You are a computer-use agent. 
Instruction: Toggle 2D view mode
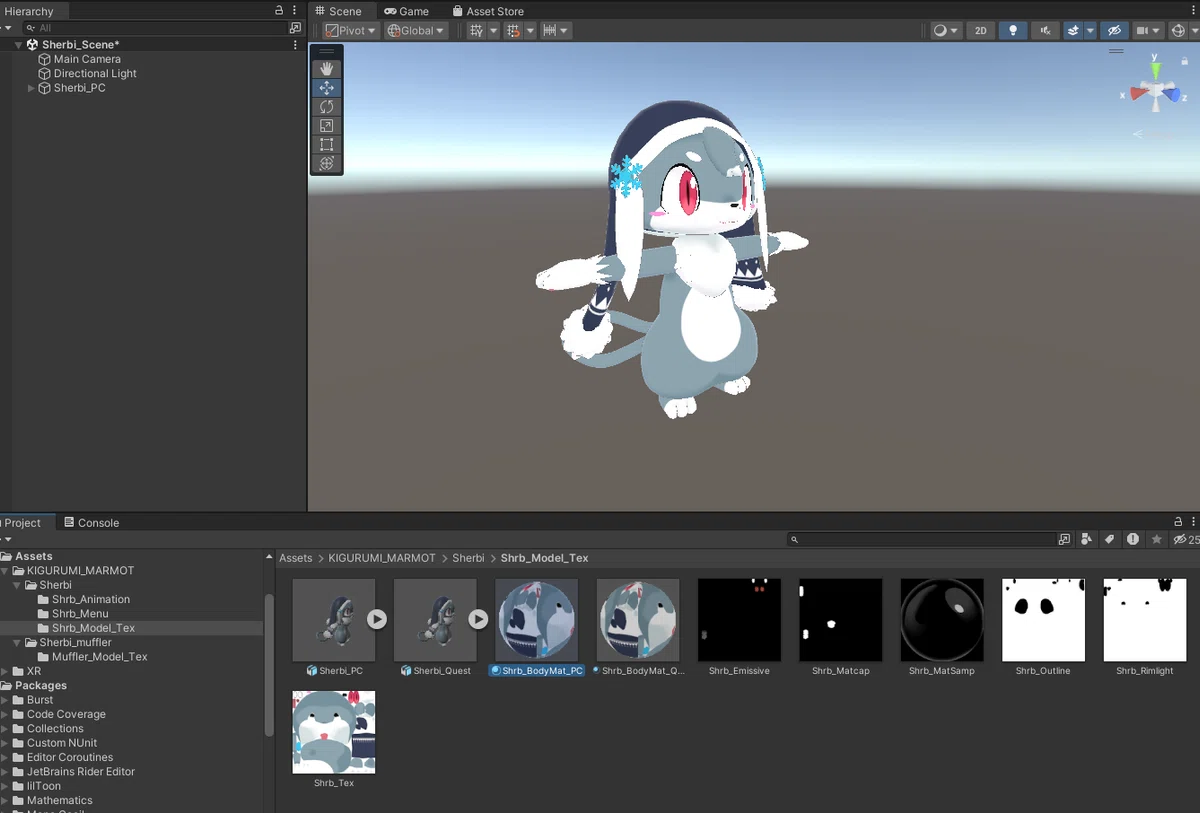pos(981,31)
